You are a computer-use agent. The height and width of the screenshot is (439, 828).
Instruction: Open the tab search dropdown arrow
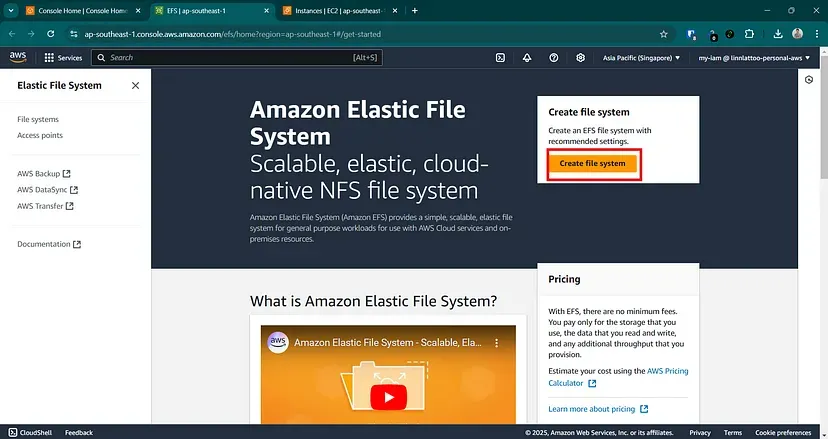[x=11, y=11]
